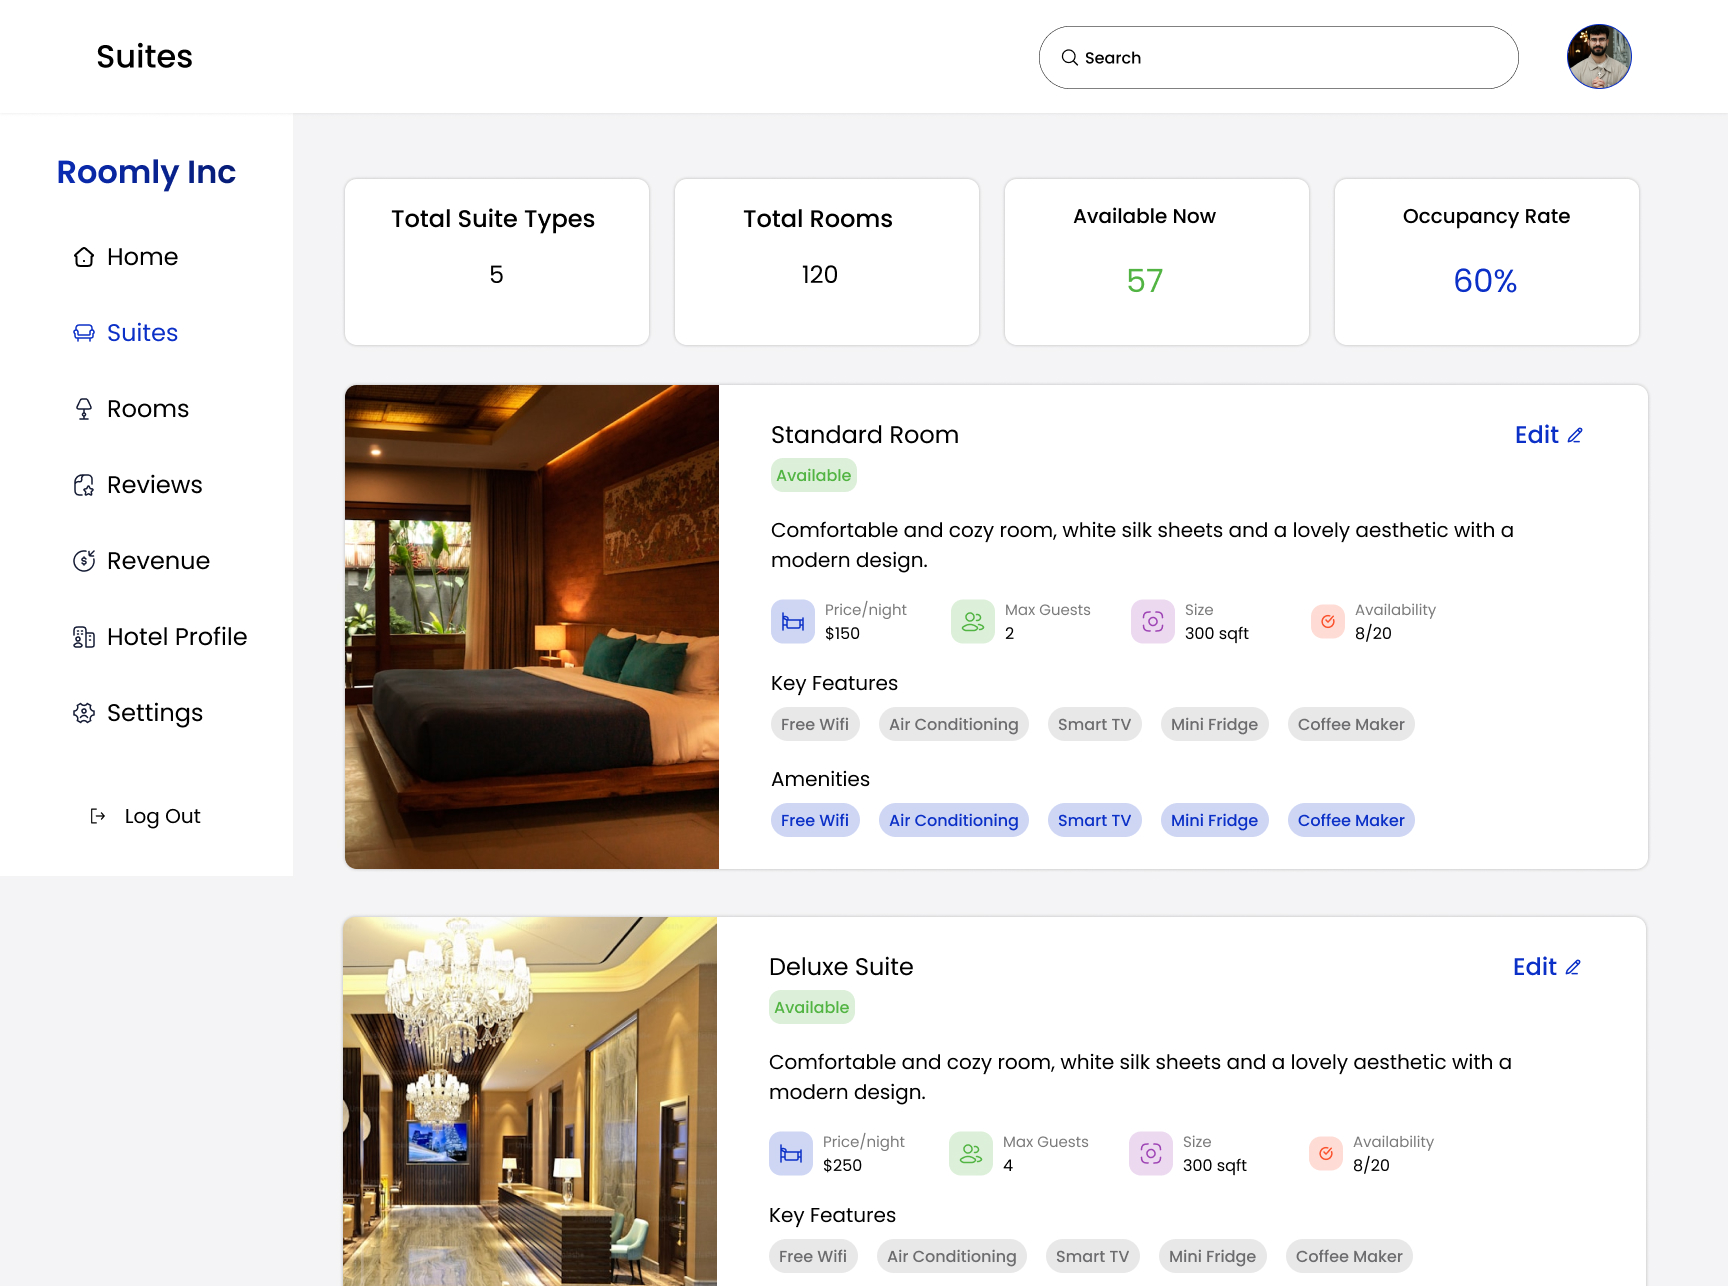This screenshot has height=1286, width=1728.
Task: Click Smart TV tag in Standard Room Key Features
Action: [1095, 724]
